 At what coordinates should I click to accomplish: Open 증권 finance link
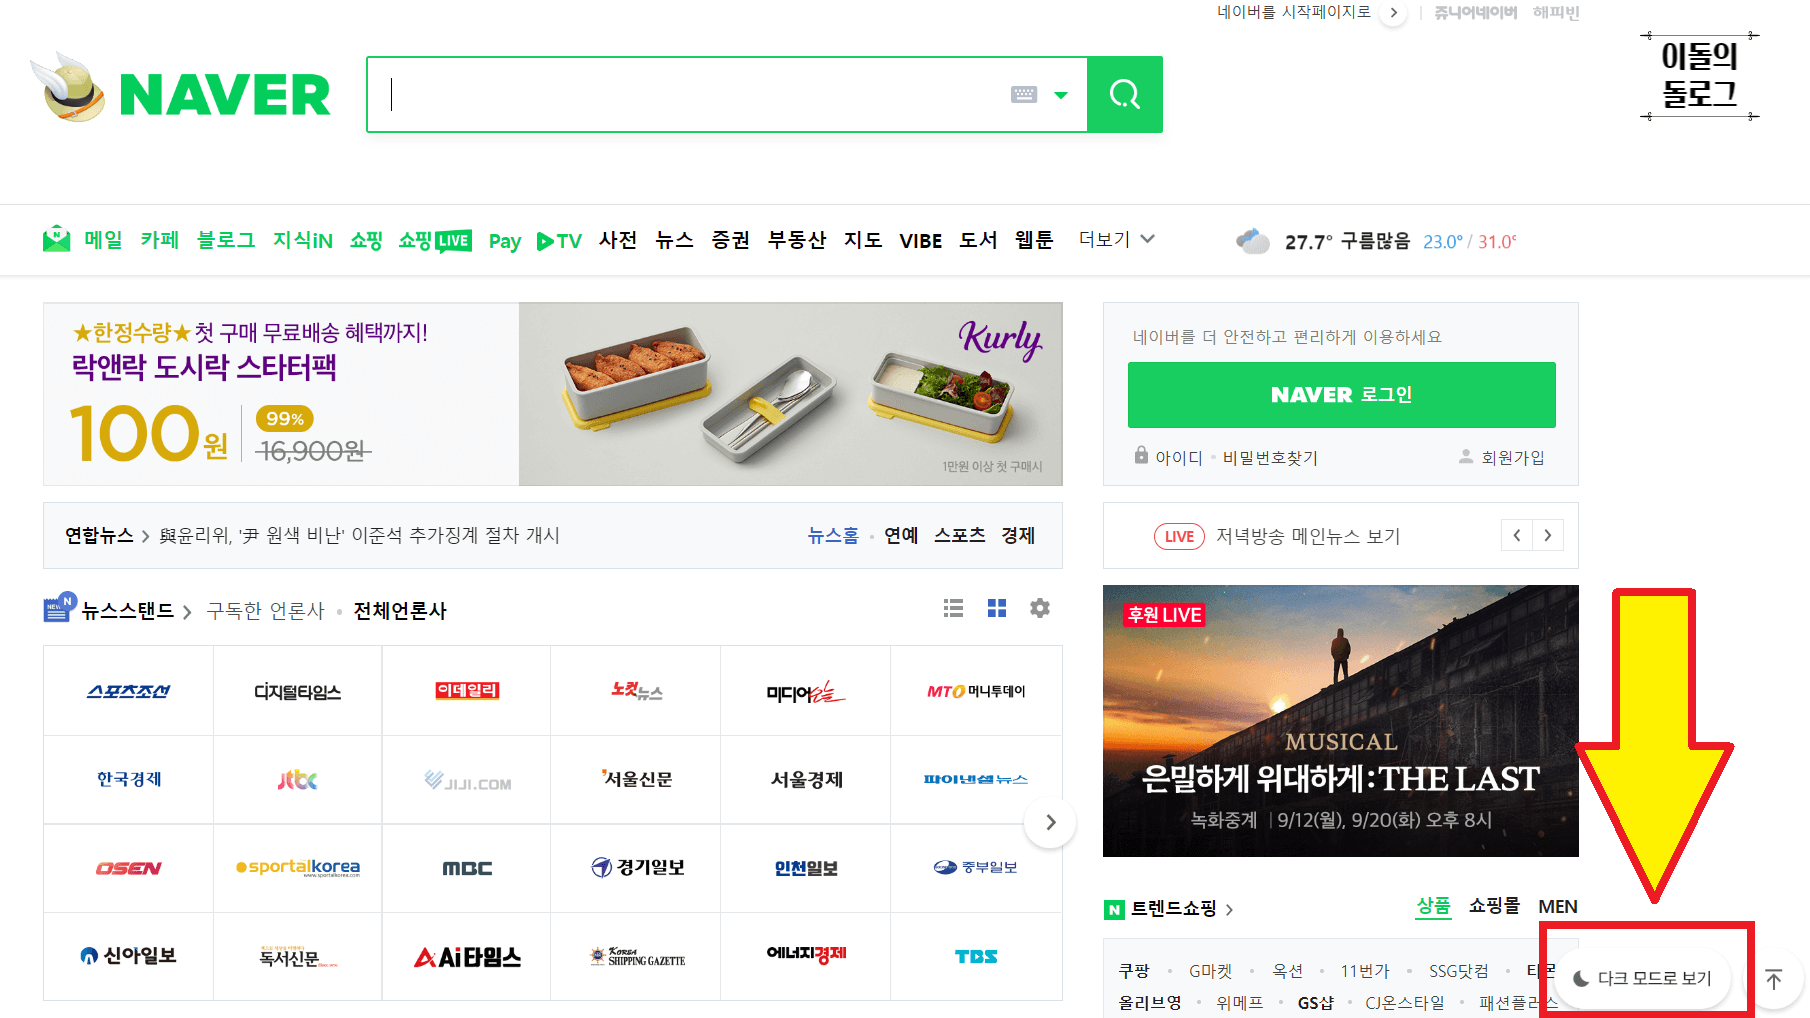click(730, 240)
